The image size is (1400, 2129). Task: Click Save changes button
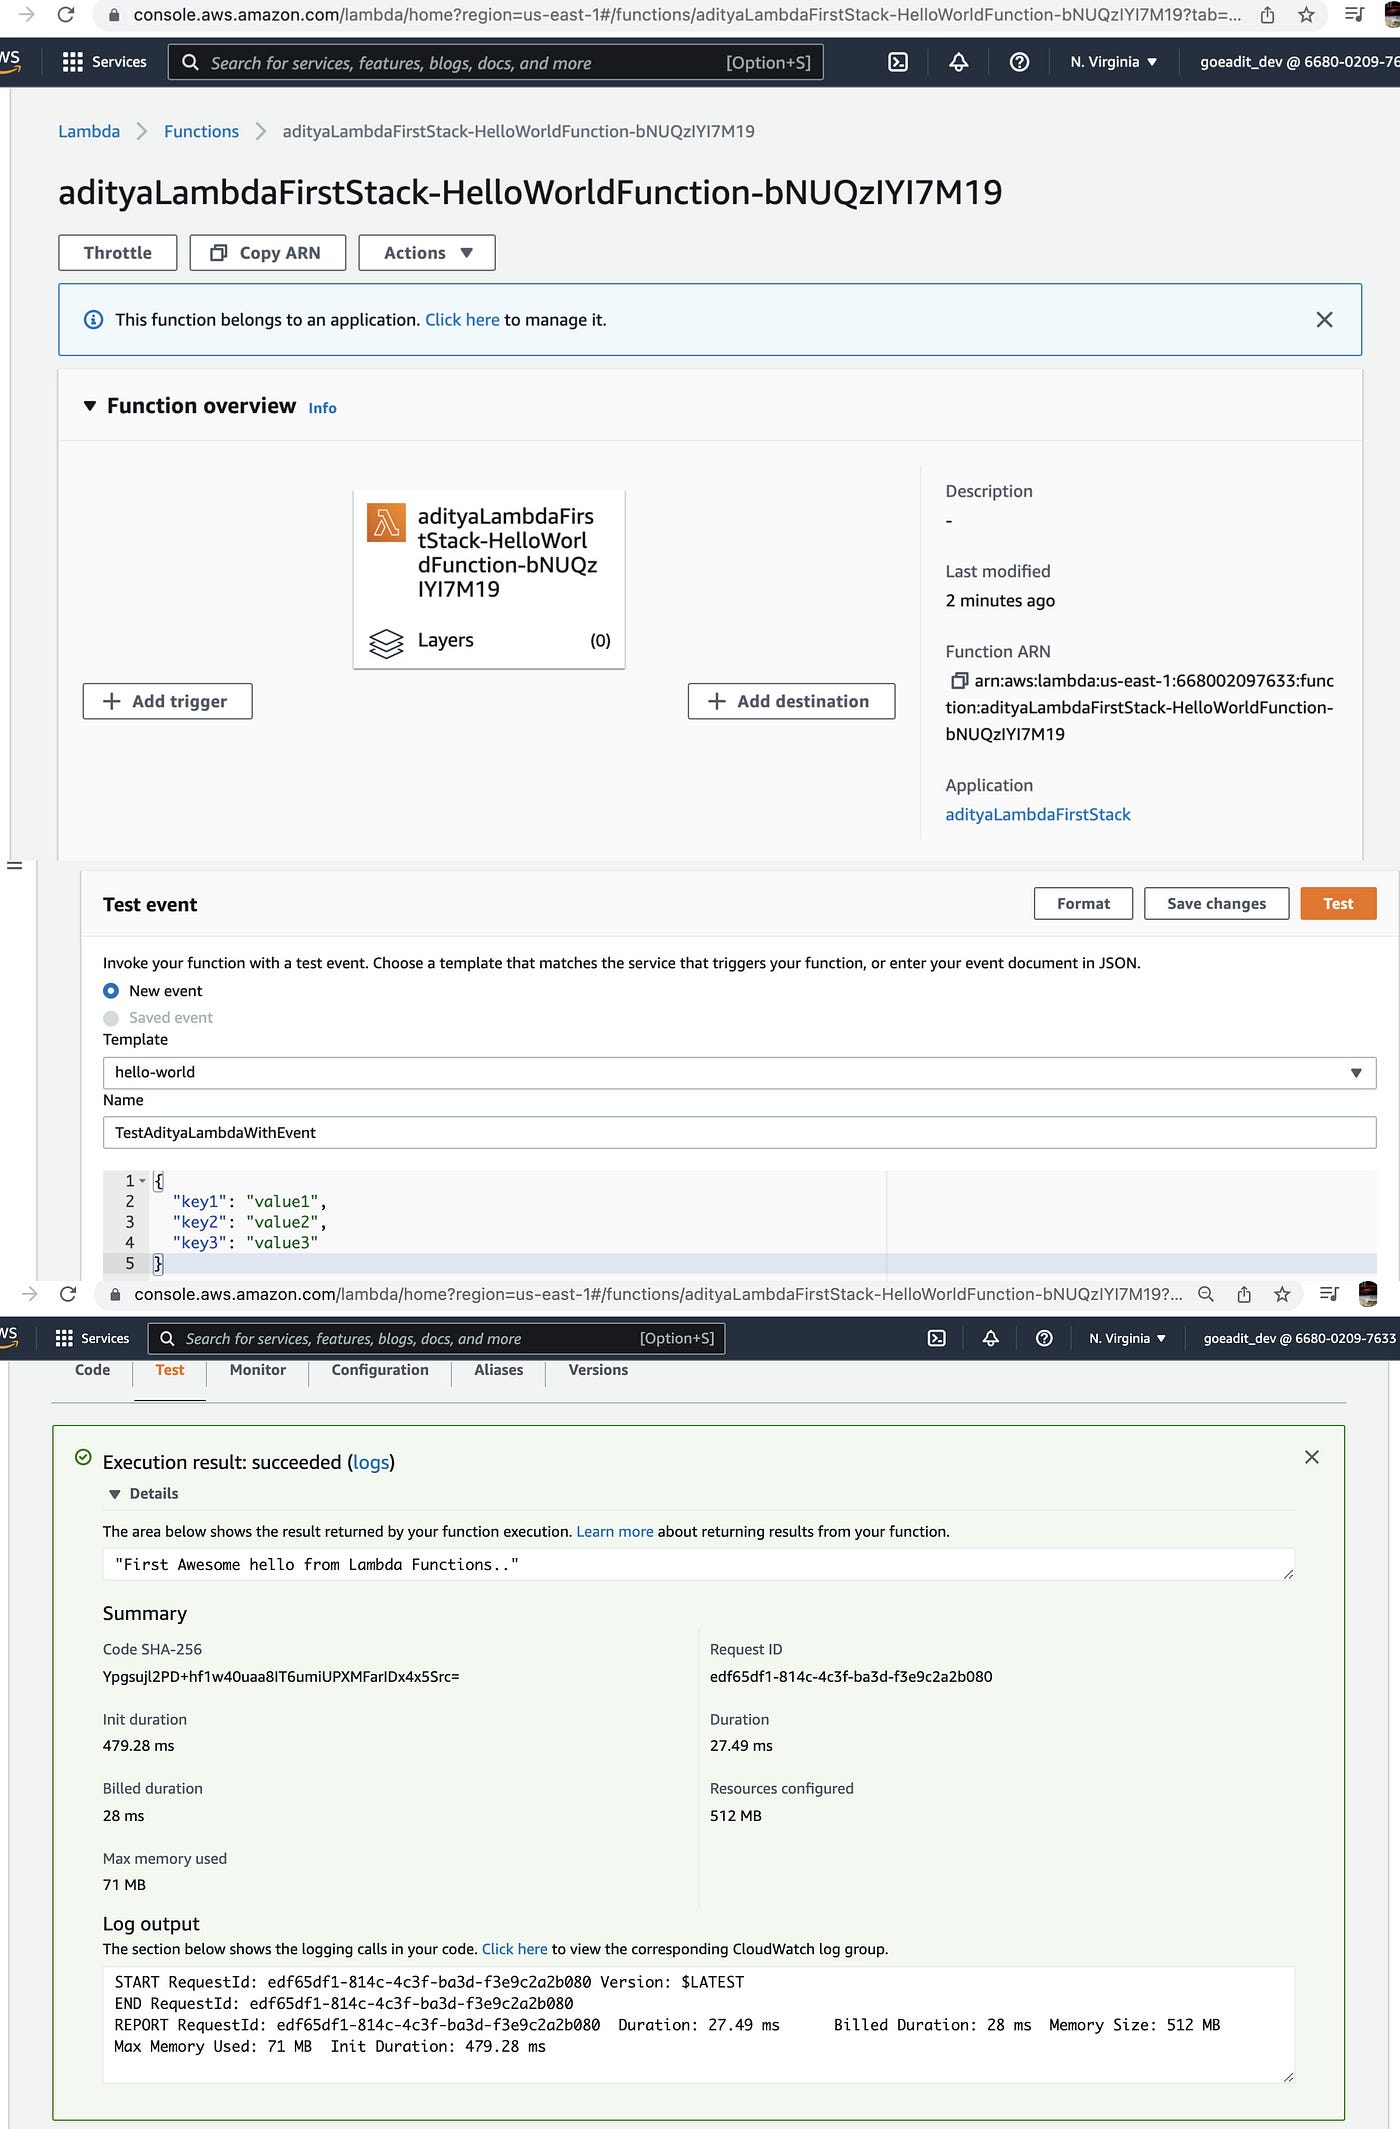point(1216,903)
